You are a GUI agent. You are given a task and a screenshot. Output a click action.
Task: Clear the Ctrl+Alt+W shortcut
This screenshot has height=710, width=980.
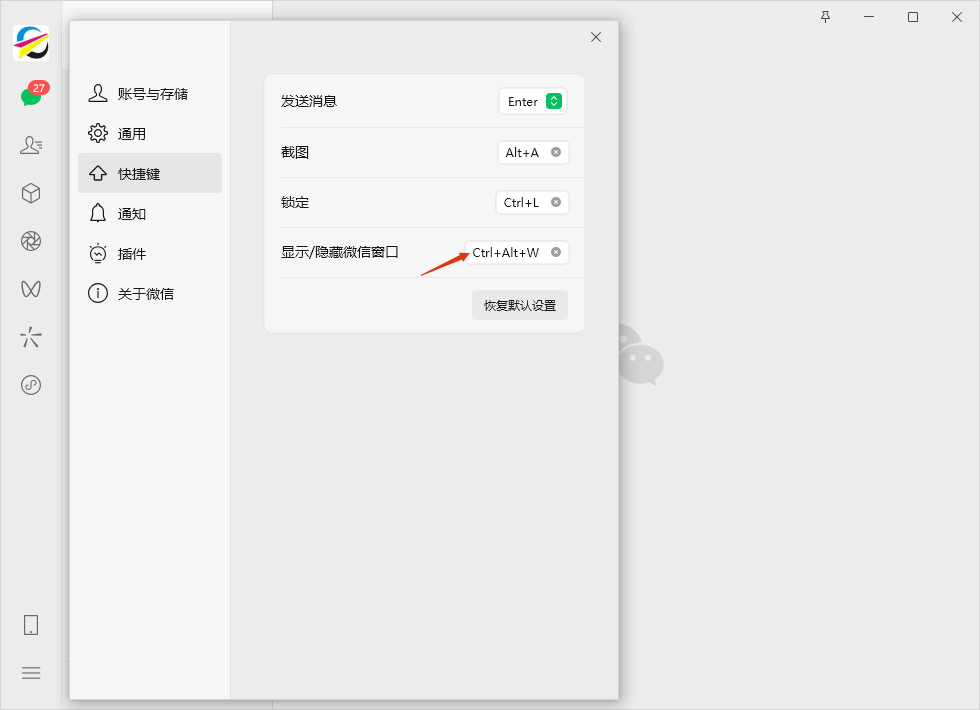pos(556,252)
